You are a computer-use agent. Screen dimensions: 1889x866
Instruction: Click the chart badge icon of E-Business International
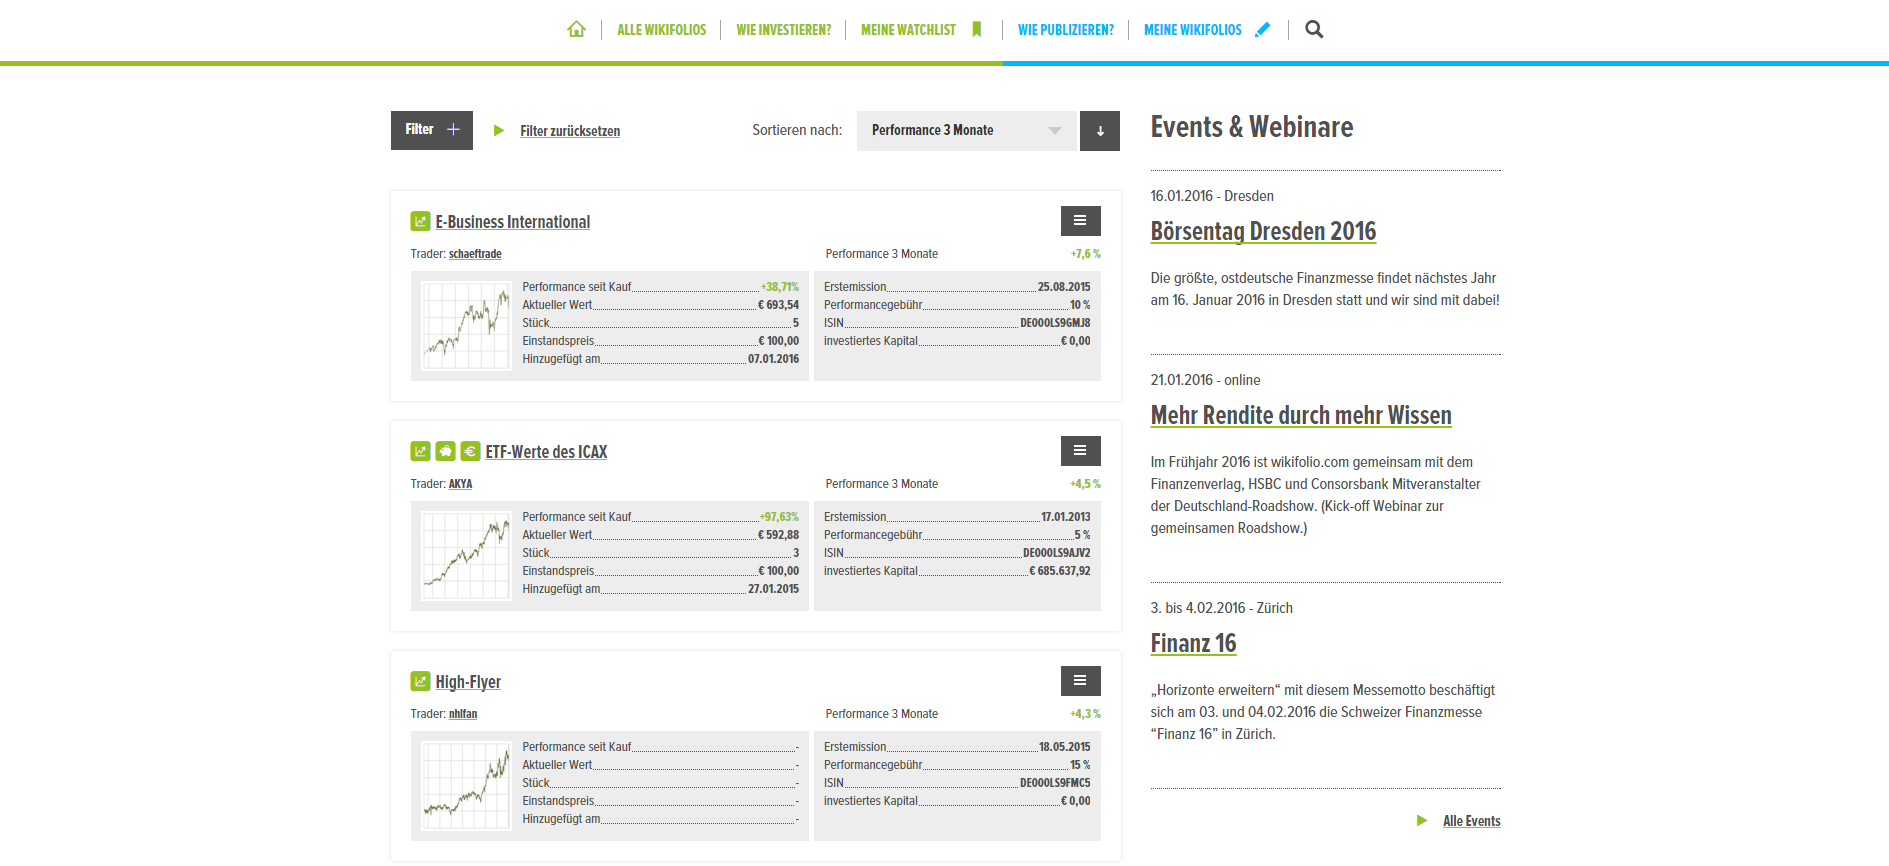421,221
